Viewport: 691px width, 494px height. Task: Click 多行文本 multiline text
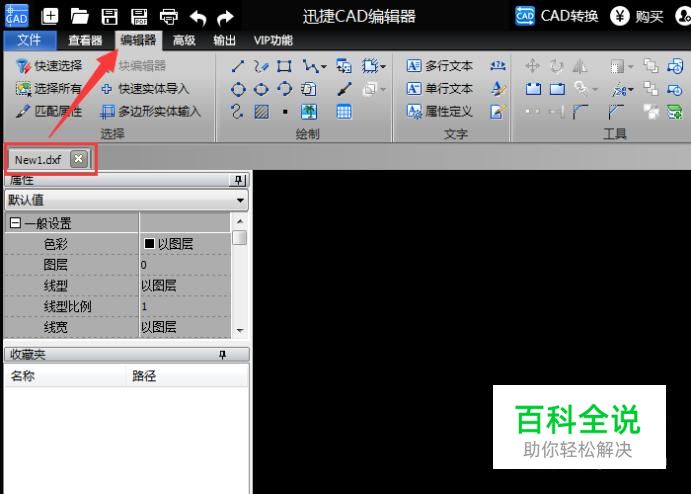(439, 66)
